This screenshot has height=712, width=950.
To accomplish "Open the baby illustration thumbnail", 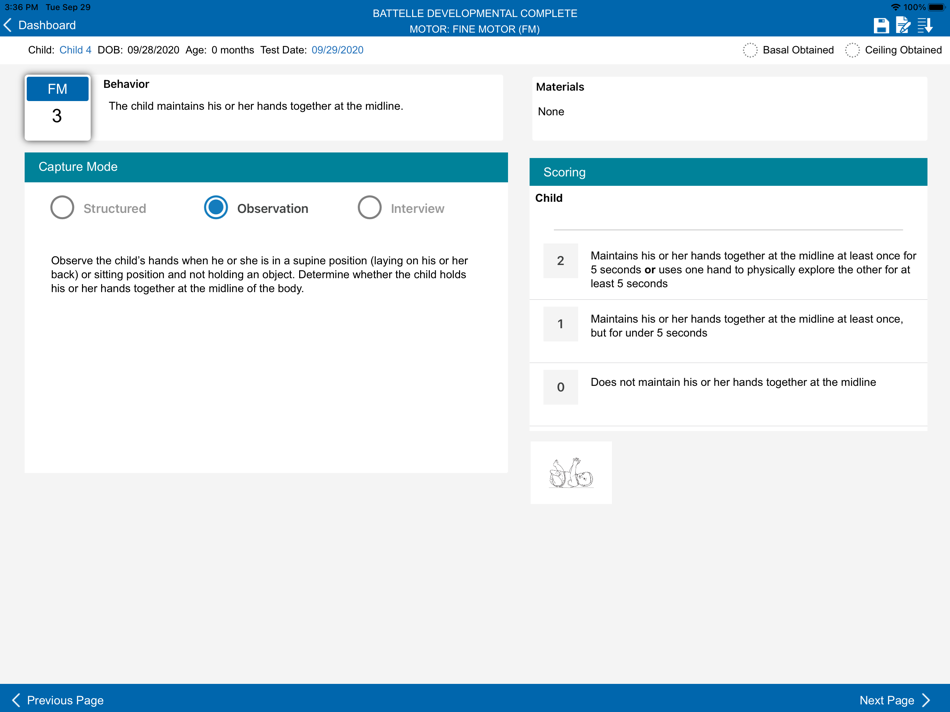I will pyautogui.click(x=571, y=473).
